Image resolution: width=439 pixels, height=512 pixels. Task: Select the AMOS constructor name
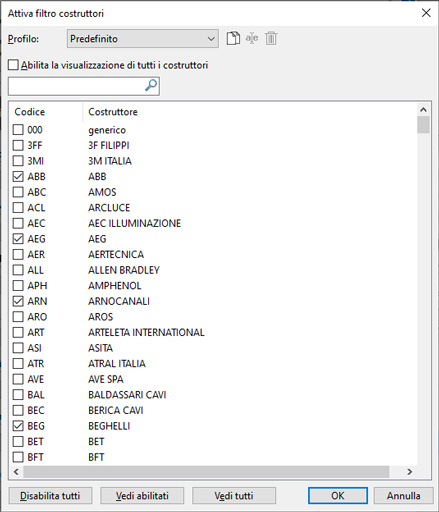102,192
